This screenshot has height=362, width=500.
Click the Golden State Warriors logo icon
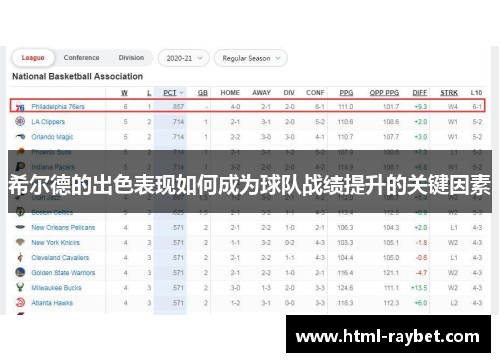click(x=20, y=272)
